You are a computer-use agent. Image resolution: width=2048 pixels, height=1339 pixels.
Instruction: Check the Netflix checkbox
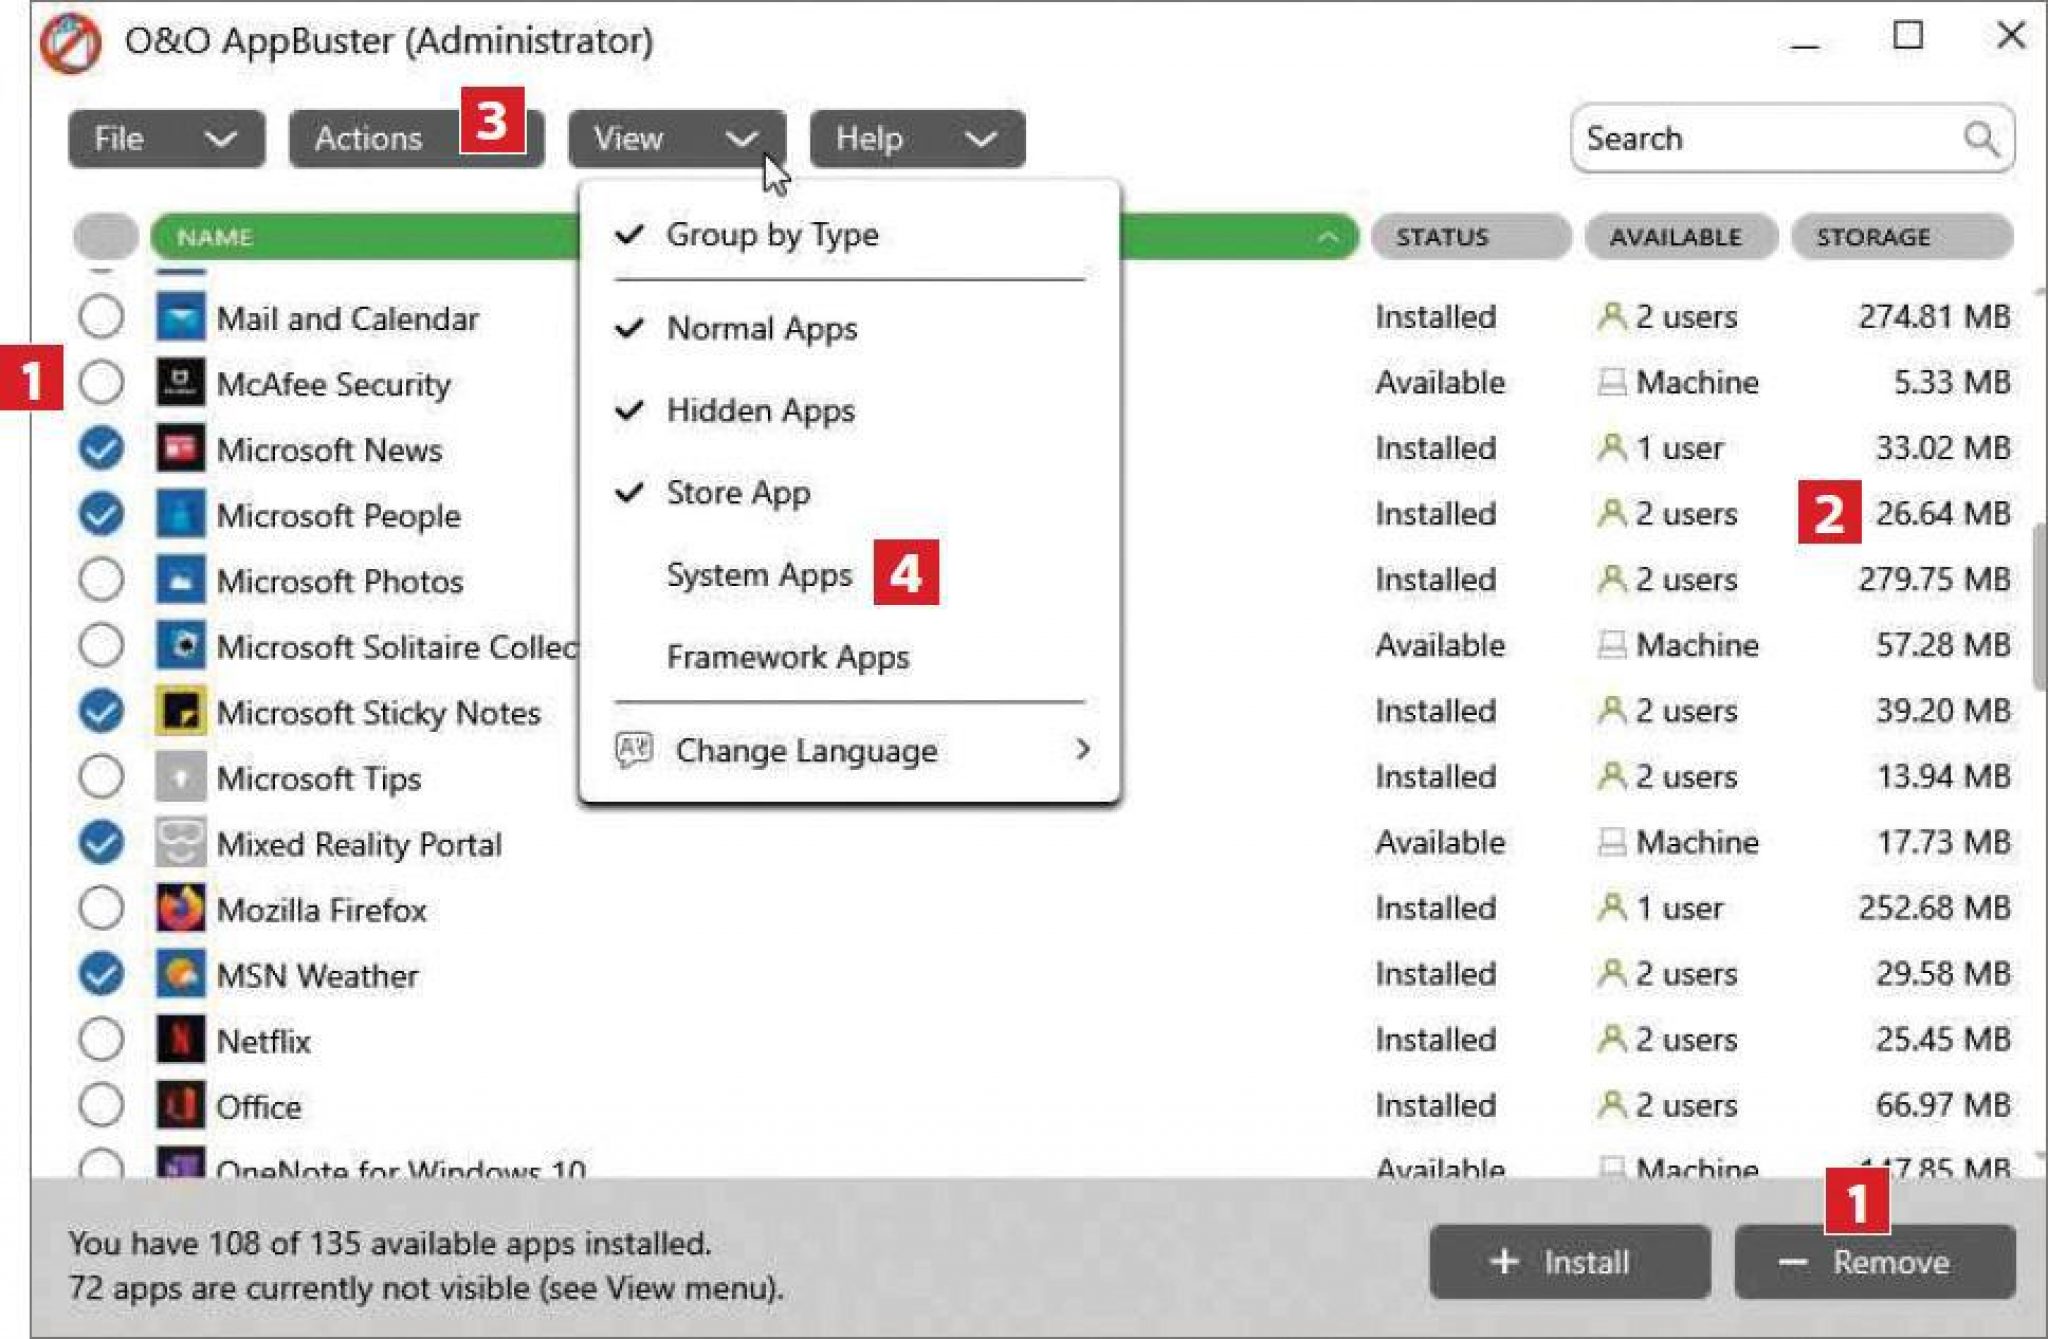coord(101,1041)
